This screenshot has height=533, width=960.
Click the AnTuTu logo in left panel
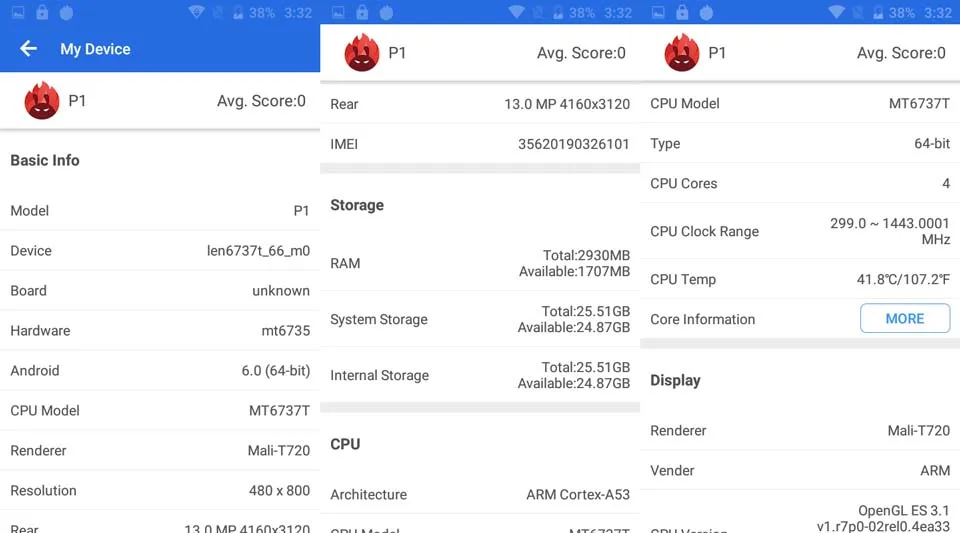click(x=42, y=100)
